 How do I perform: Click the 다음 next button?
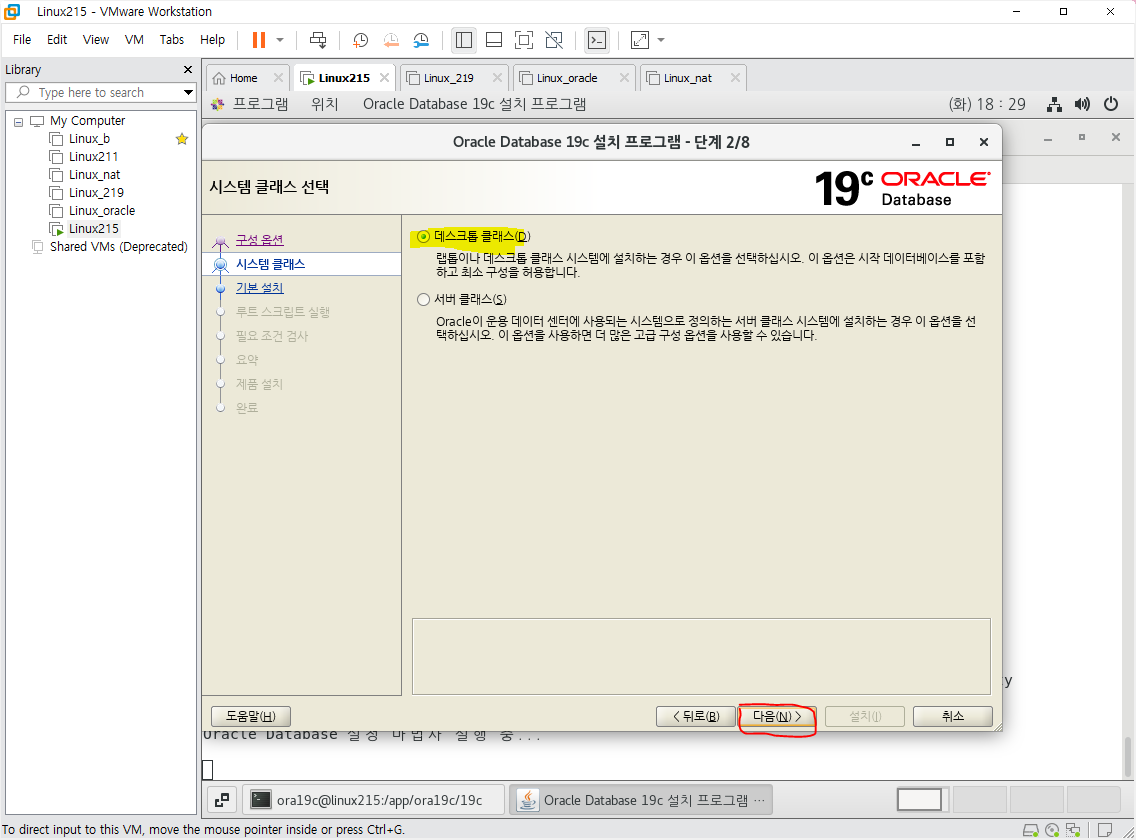coord(777,716)
